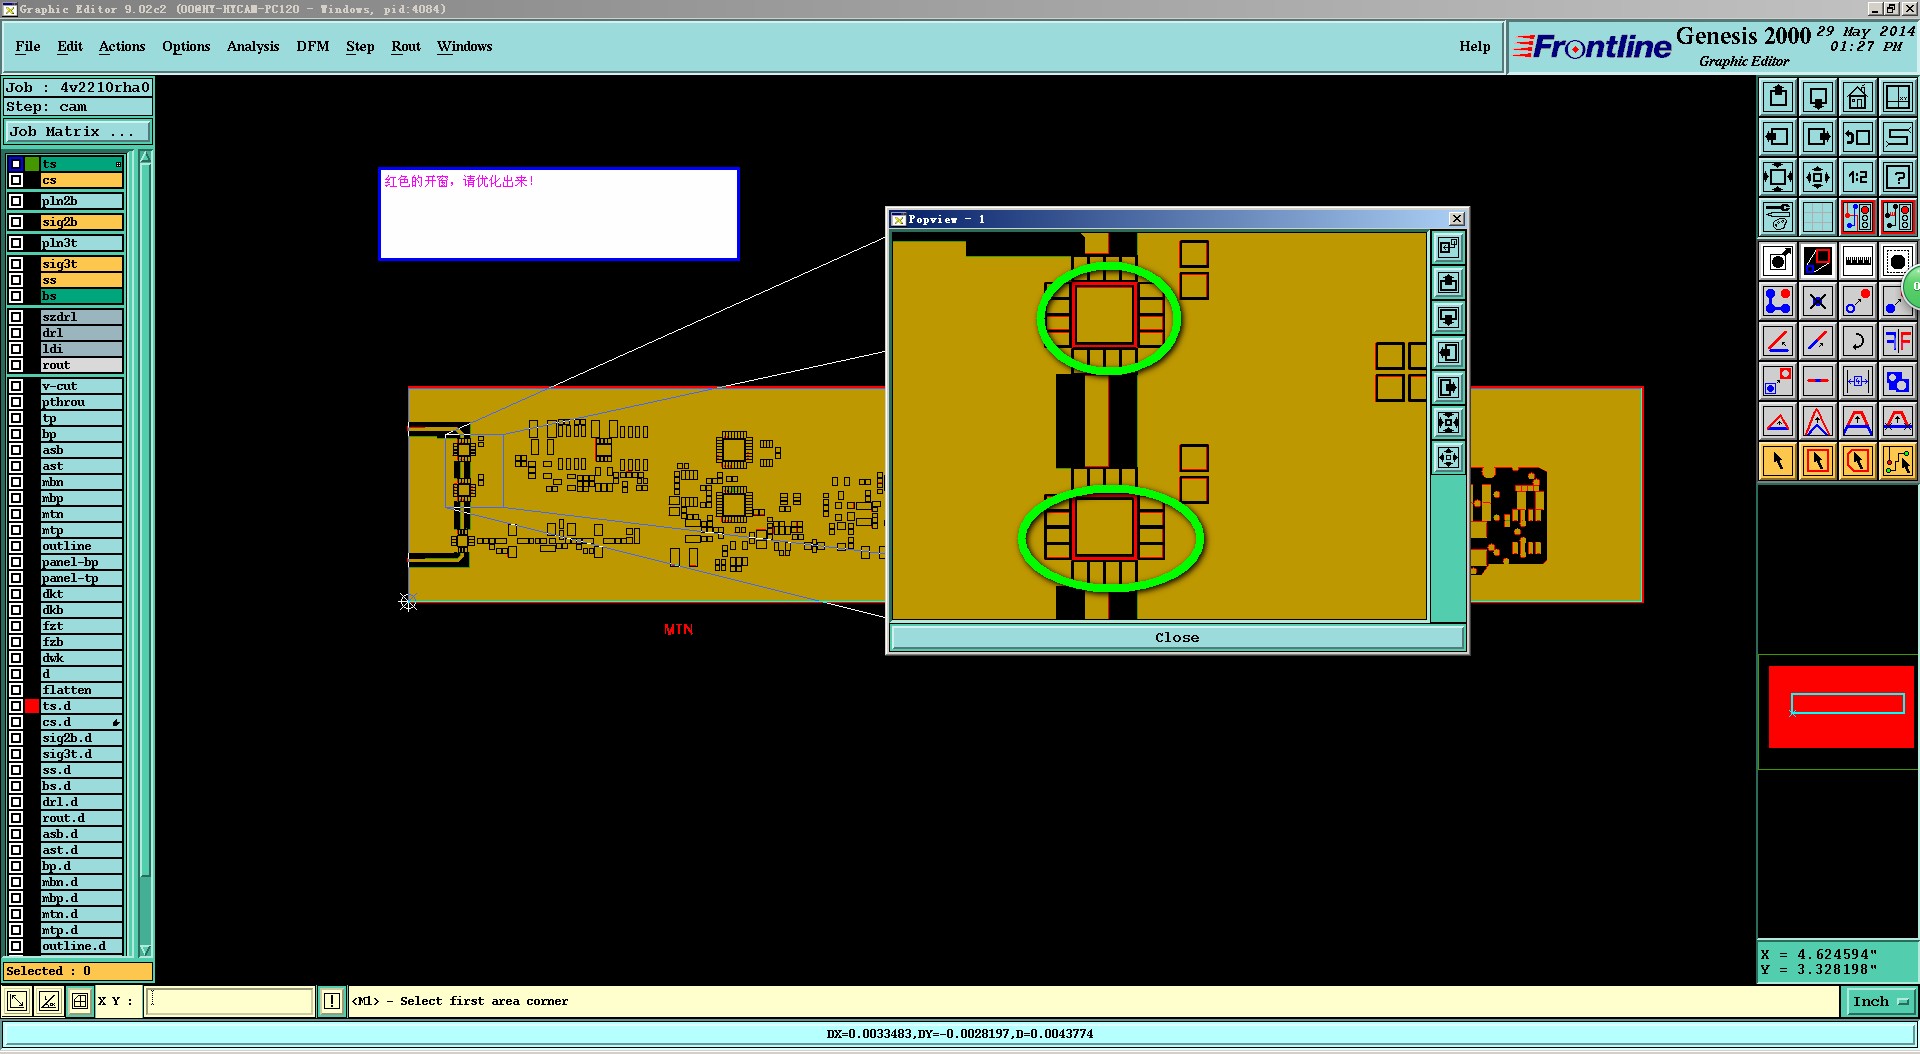Toggle the checkbox for layer rout
Screen dimensions: 1920x1054
click(16, 365)
